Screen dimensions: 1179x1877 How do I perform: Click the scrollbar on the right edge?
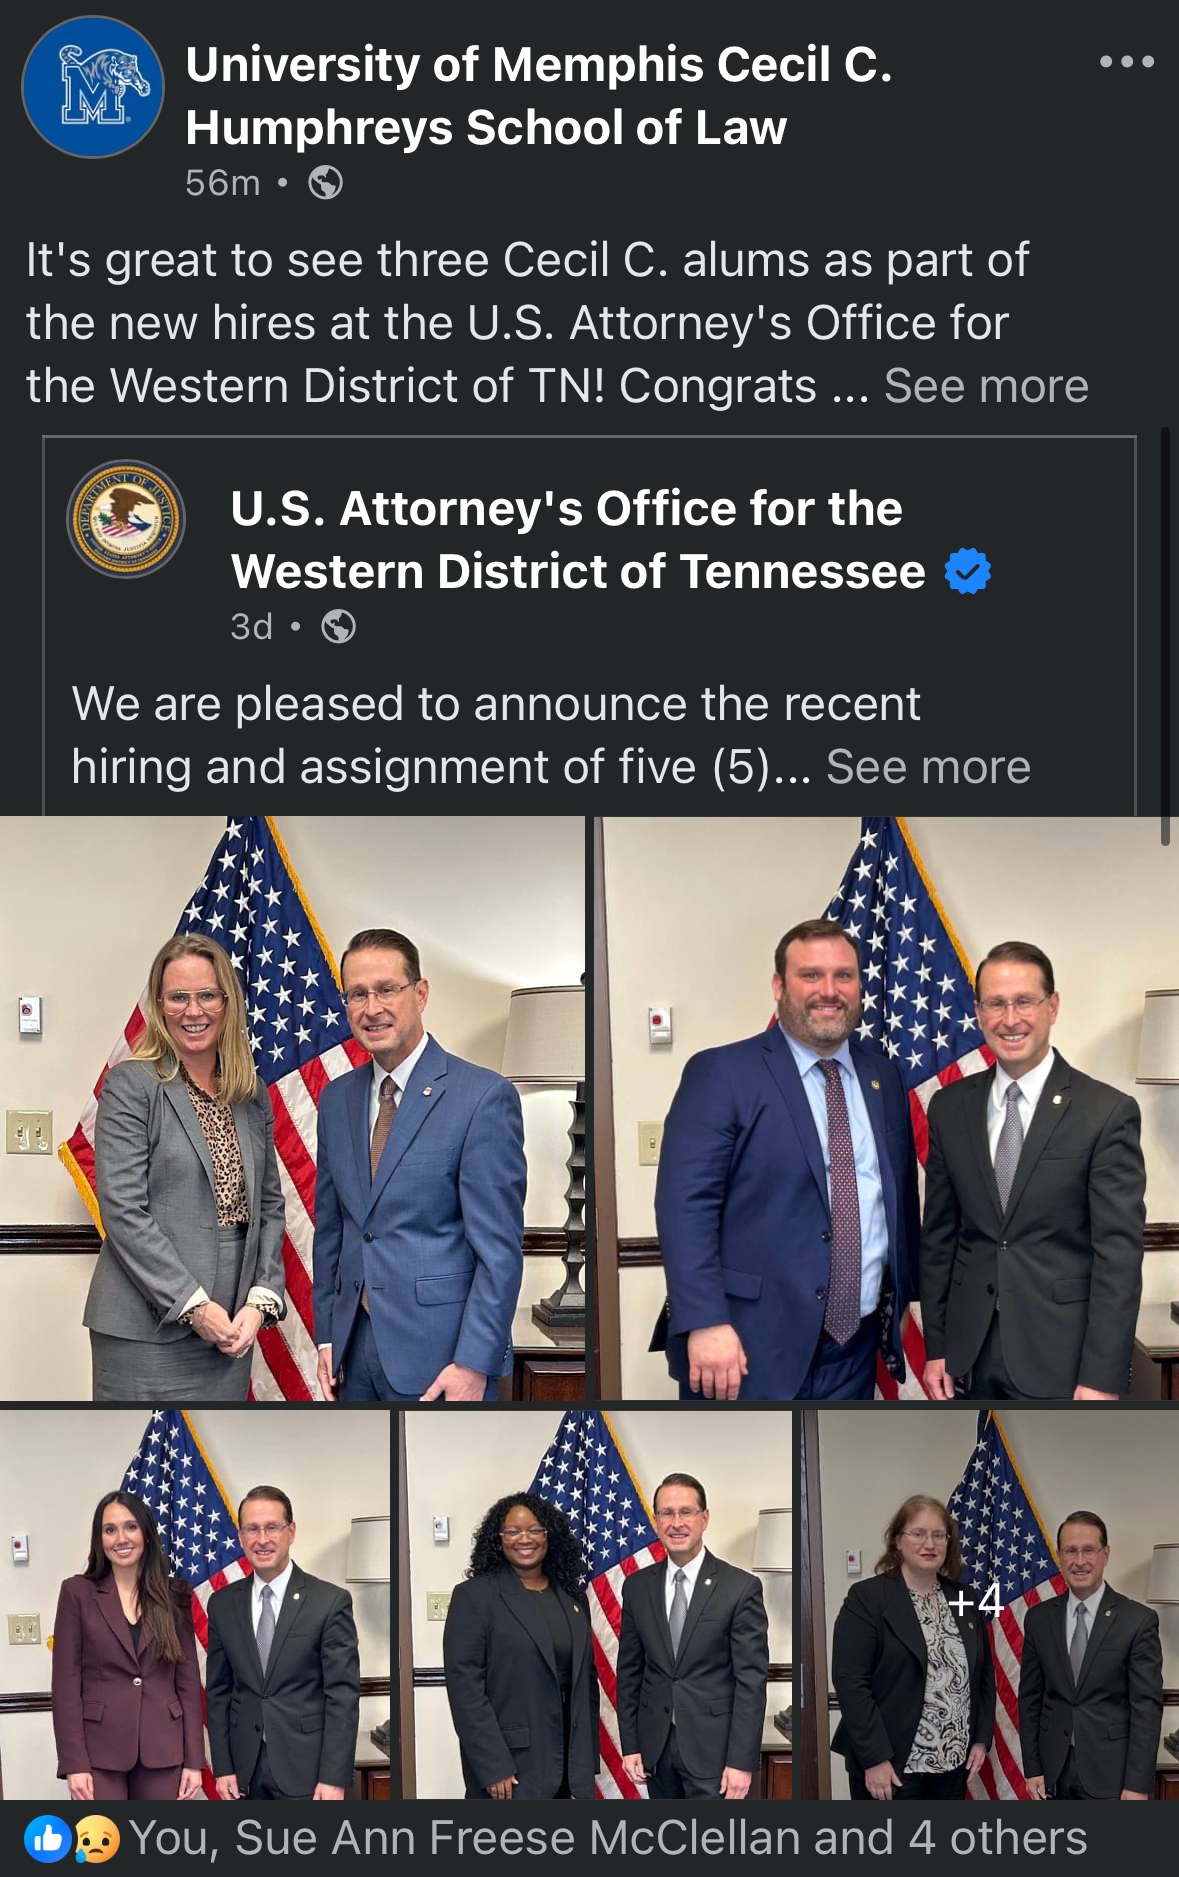coord(1165,637)
